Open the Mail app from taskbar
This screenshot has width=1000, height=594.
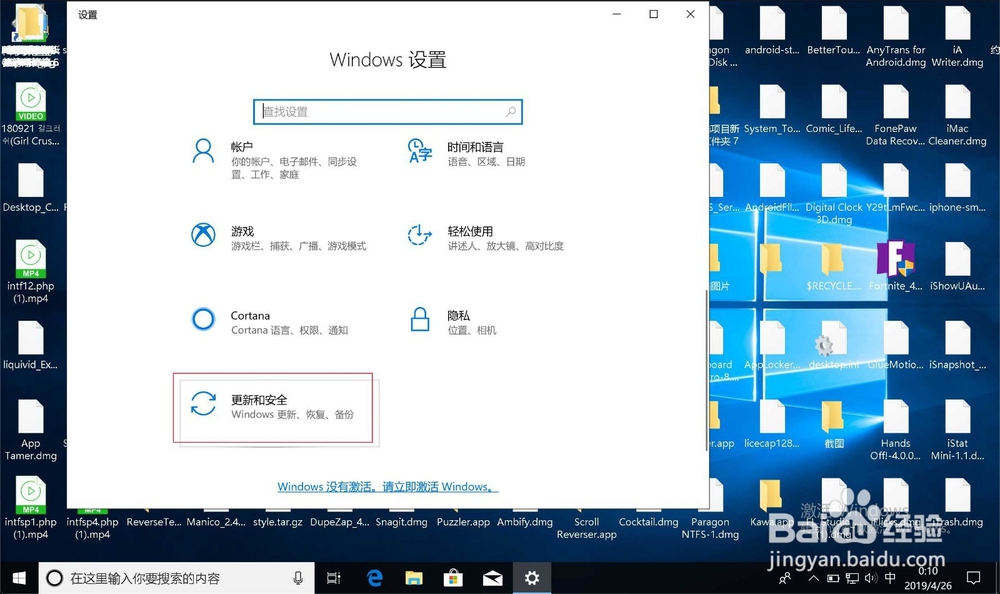point(492,578)
